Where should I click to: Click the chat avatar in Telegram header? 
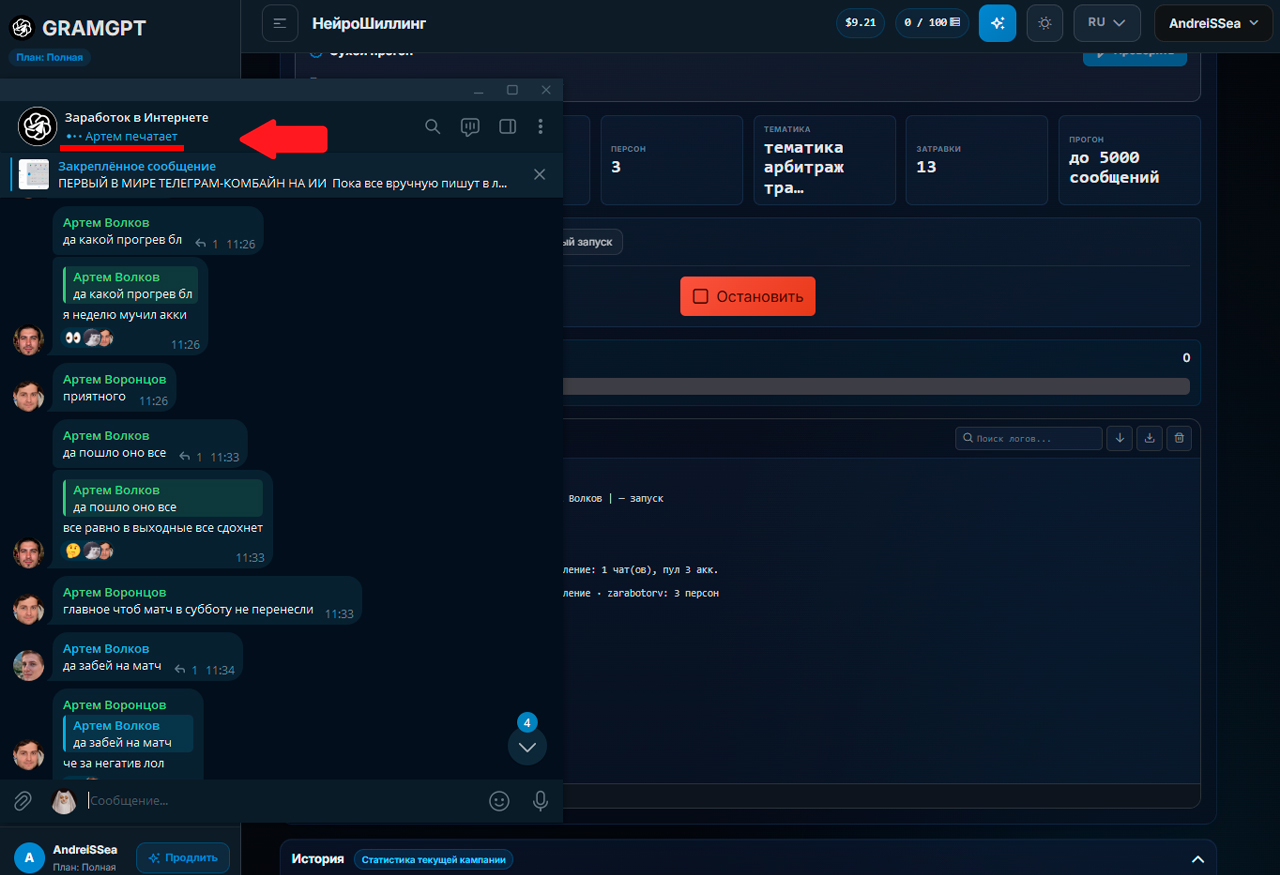[x=37, y=125]
